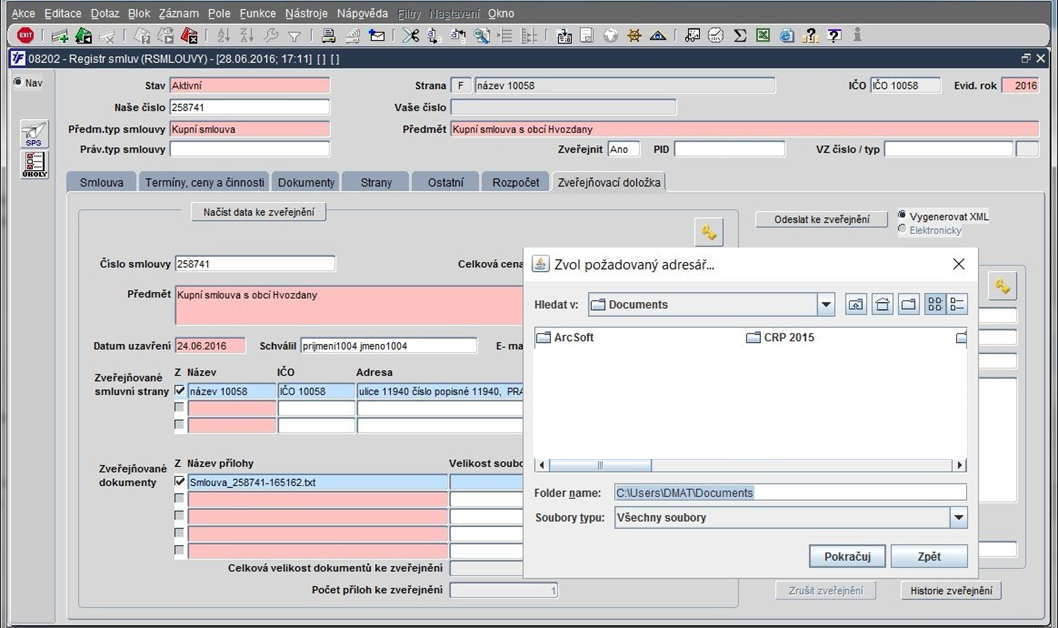Click the red EXIT stop-sign icon
1058x628 pixels.
pos(26,35)
